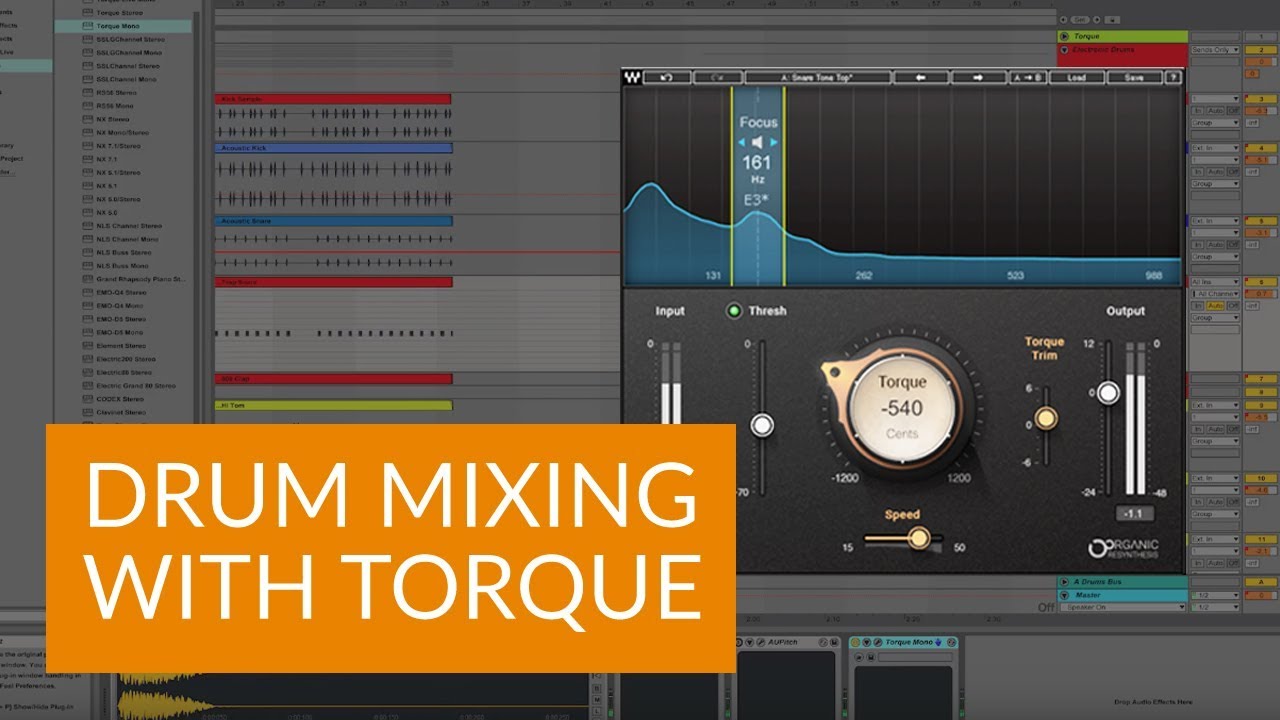Click the Organic ReSynthesis logo
Image resolution: width=1280 pixels, height=720 pixels.
coord(1125,548)
